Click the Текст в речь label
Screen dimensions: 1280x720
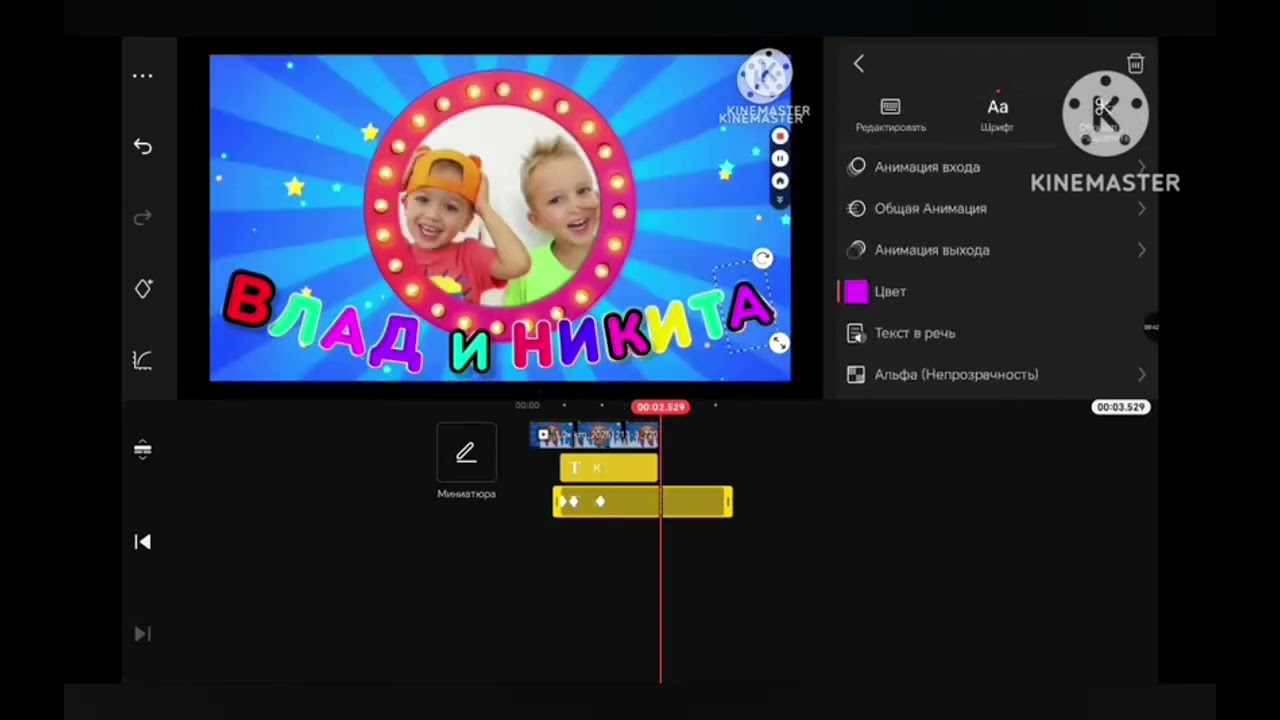[914, 333]
